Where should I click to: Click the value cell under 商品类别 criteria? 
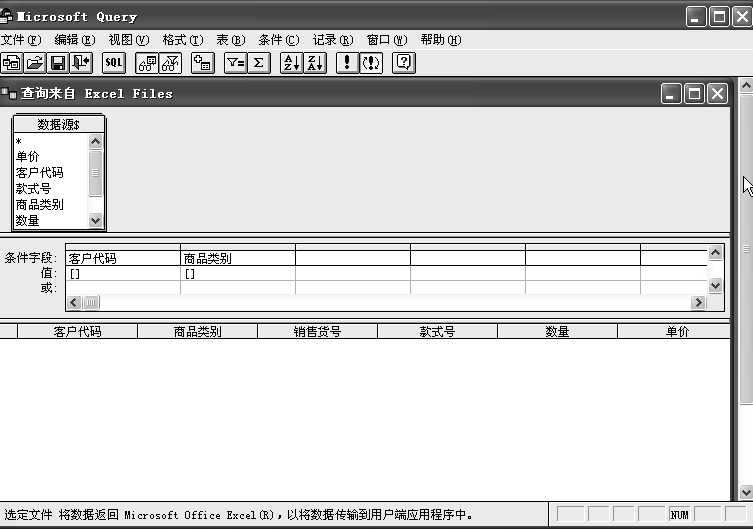(238, 274)
